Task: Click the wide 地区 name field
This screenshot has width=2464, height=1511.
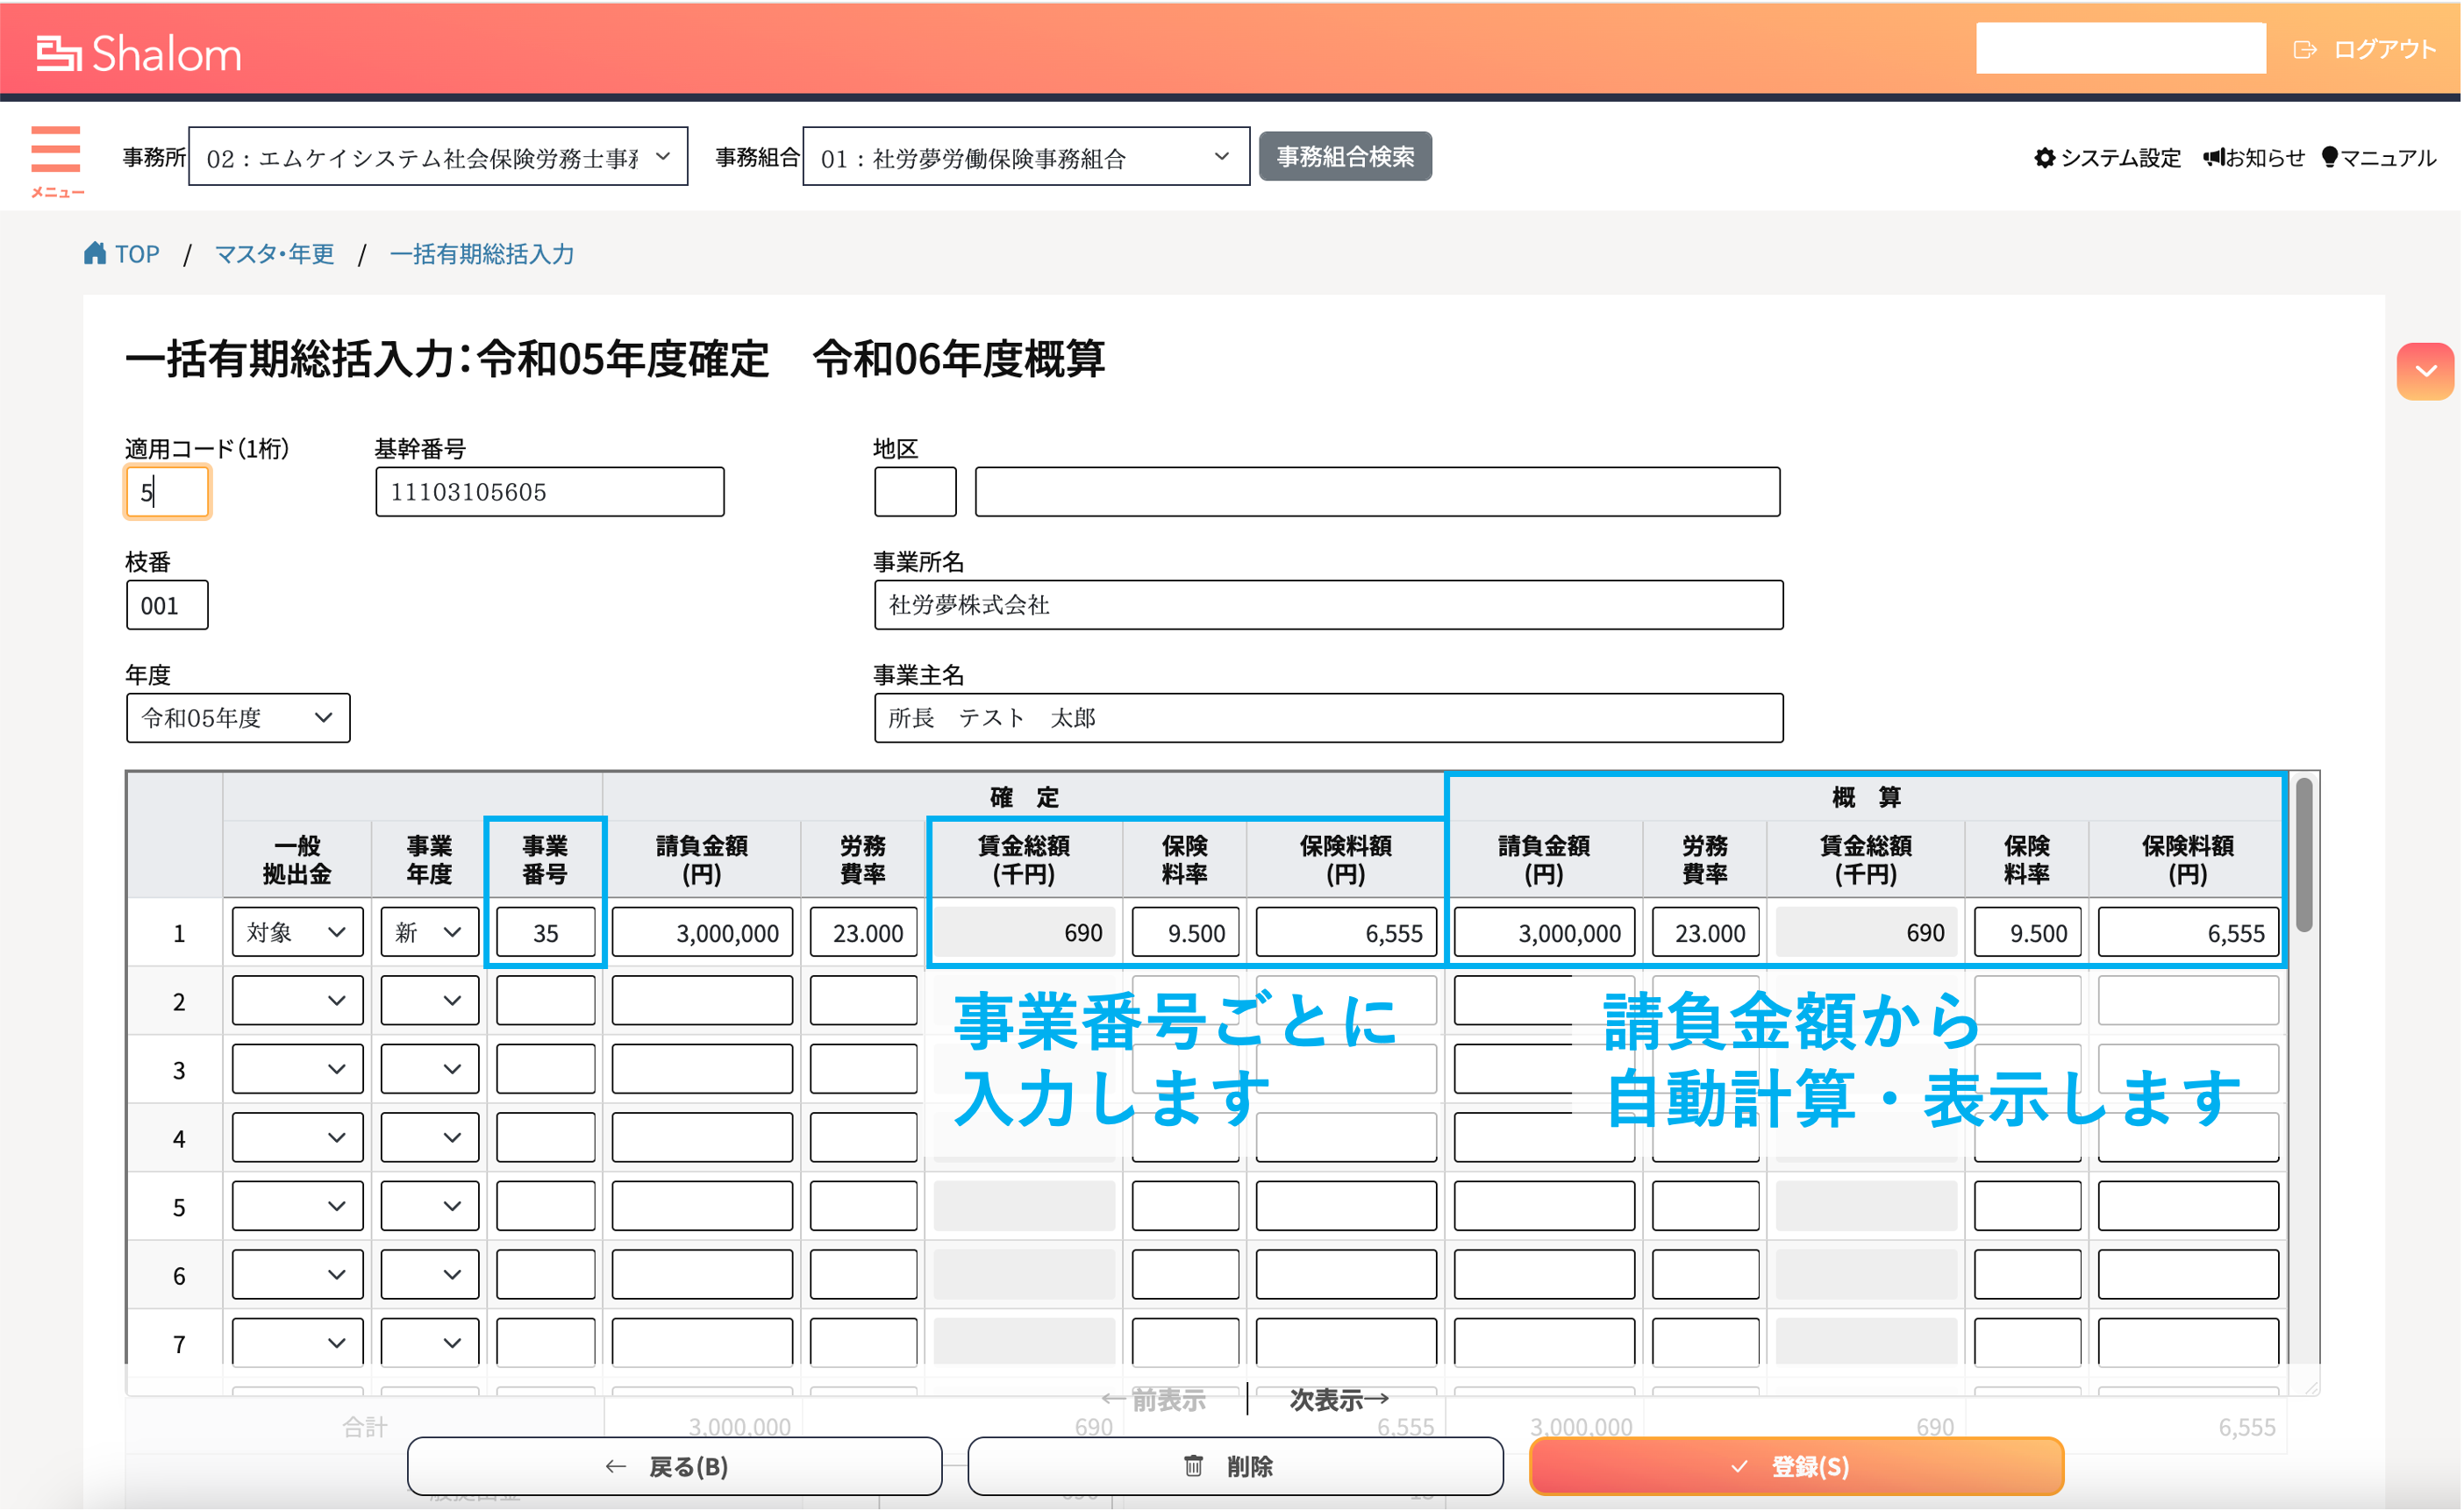Action: click(x=1378, y=492)
